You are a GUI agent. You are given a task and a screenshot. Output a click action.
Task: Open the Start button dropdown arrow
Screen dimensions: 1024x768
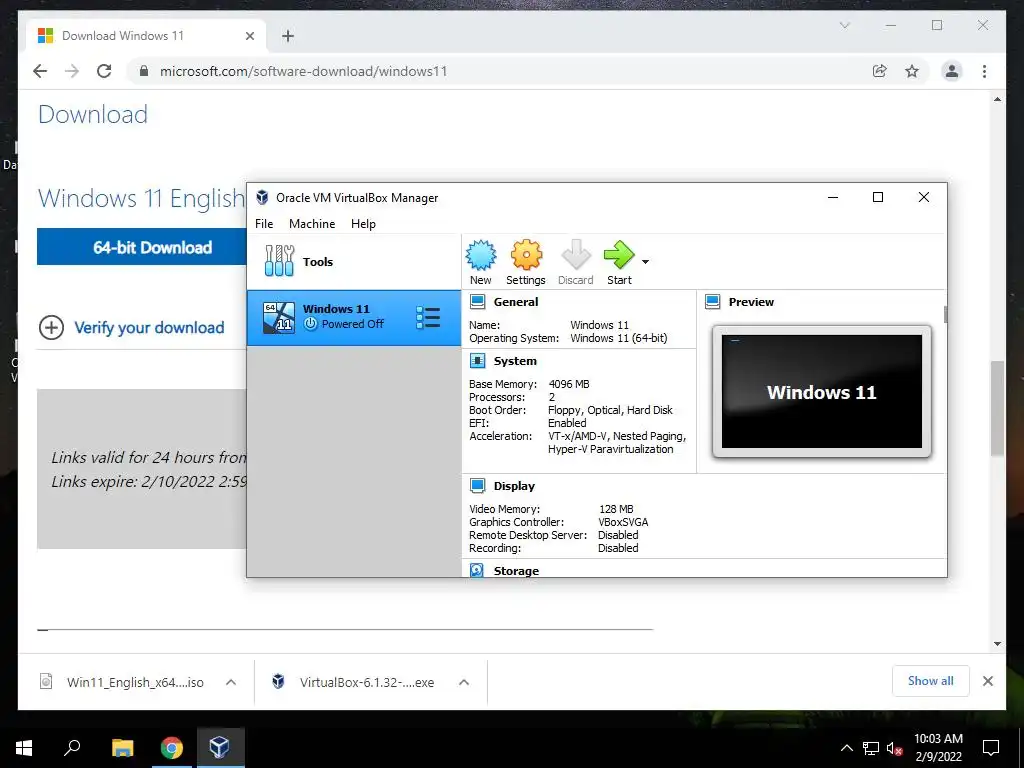pyautogui.click(x=645, y=262)
